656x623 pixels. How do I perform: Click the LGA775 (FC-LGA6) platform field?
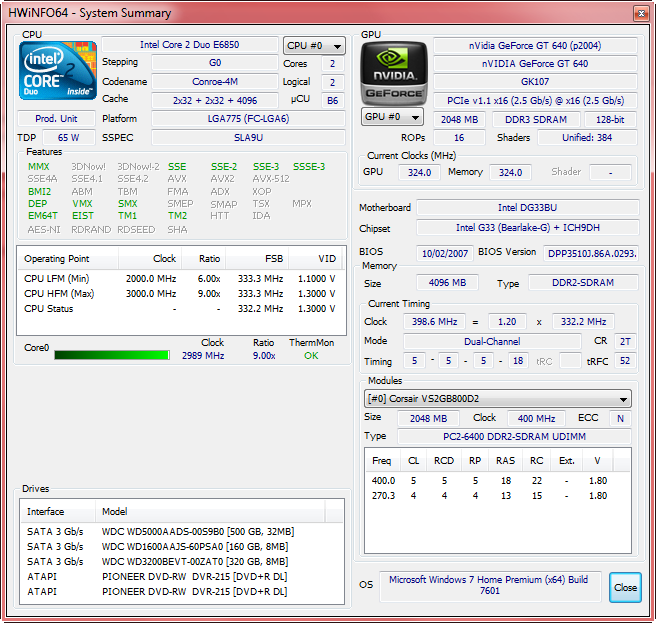coord(248,119)
